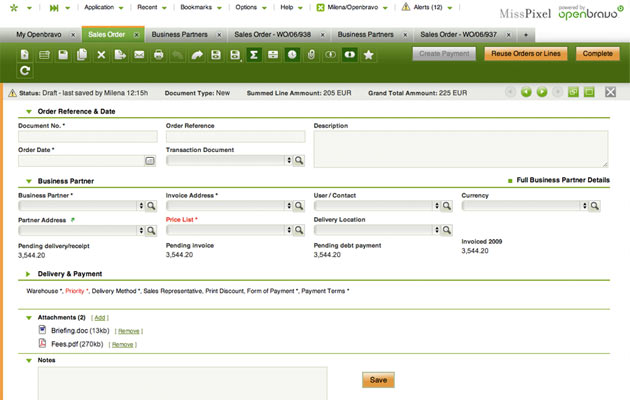Open the Currency dropdown
Screen dimensions: 630x400
584,206
